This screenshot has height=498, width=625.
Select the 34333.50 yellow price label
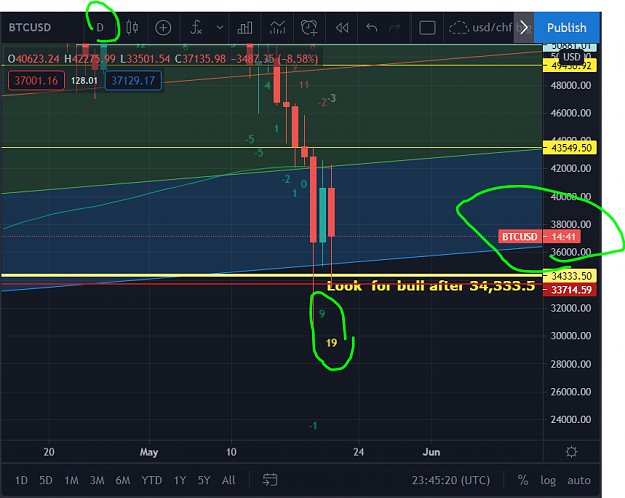point(570,276)
